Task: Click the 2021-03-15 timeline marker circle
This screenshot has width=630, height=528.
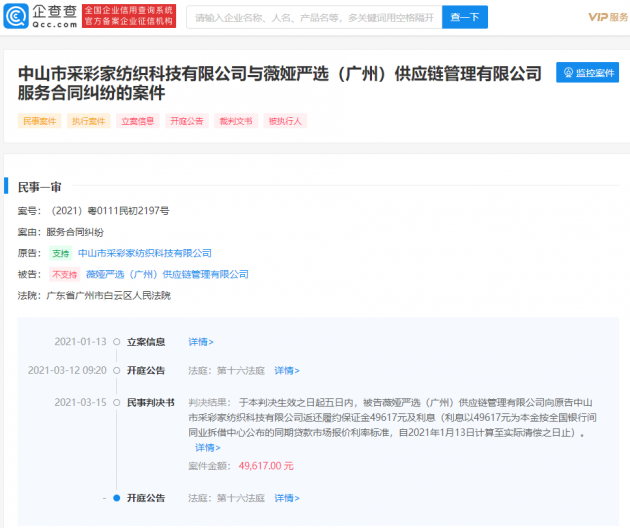Action: pos(117,402)
